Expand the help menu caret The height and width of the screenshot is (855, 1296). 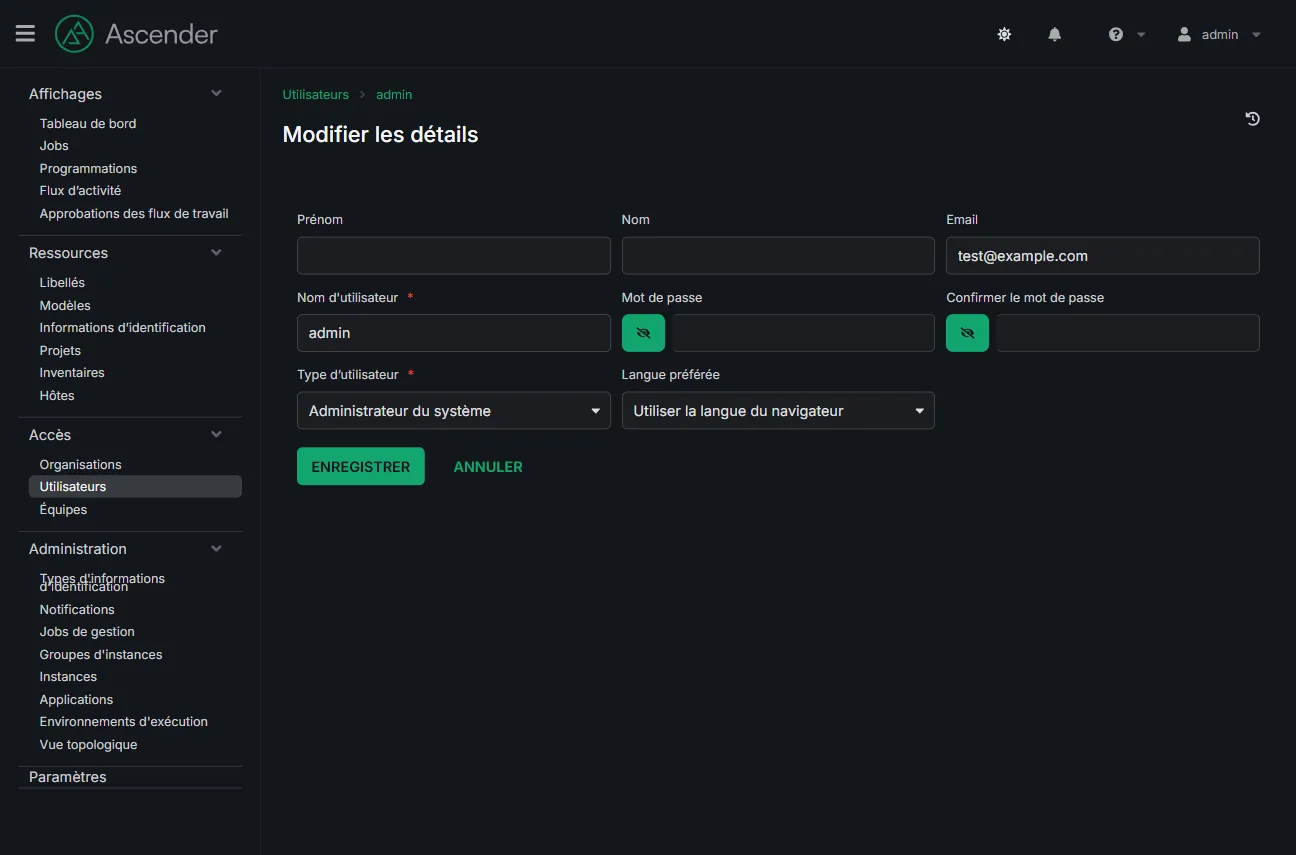point(1141,34)
